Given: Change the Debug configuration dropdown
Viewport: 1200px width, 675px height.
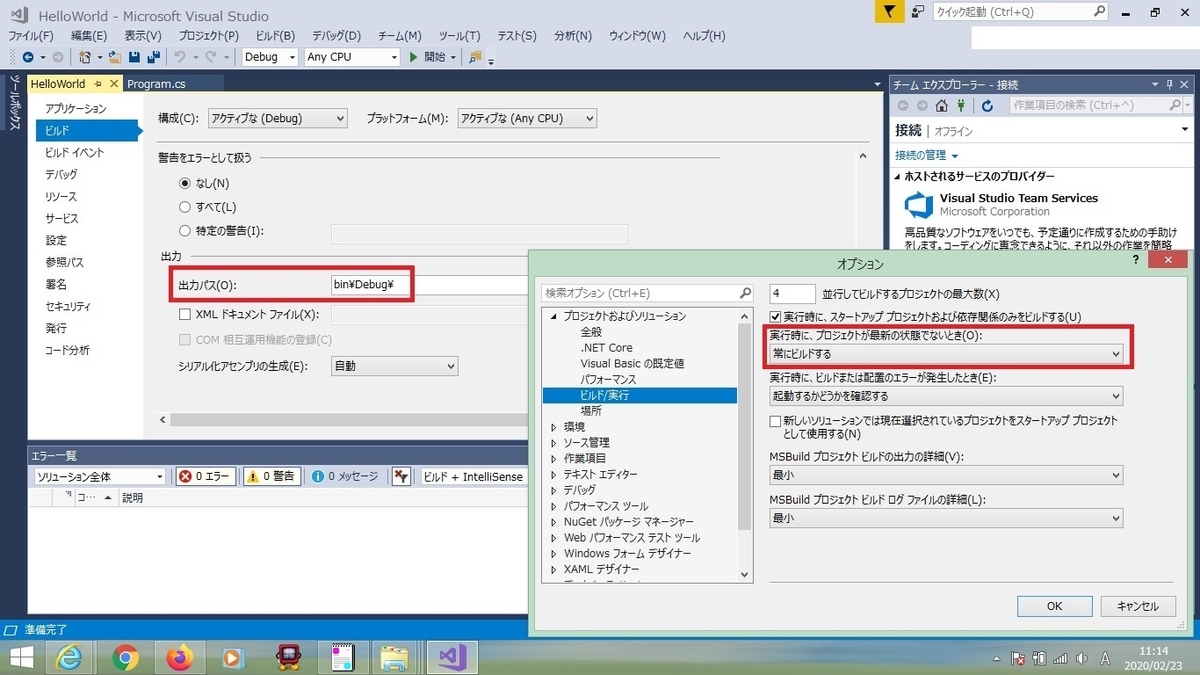Looking at the screenshot, I should pyautogui.click(x=268, y=57).
